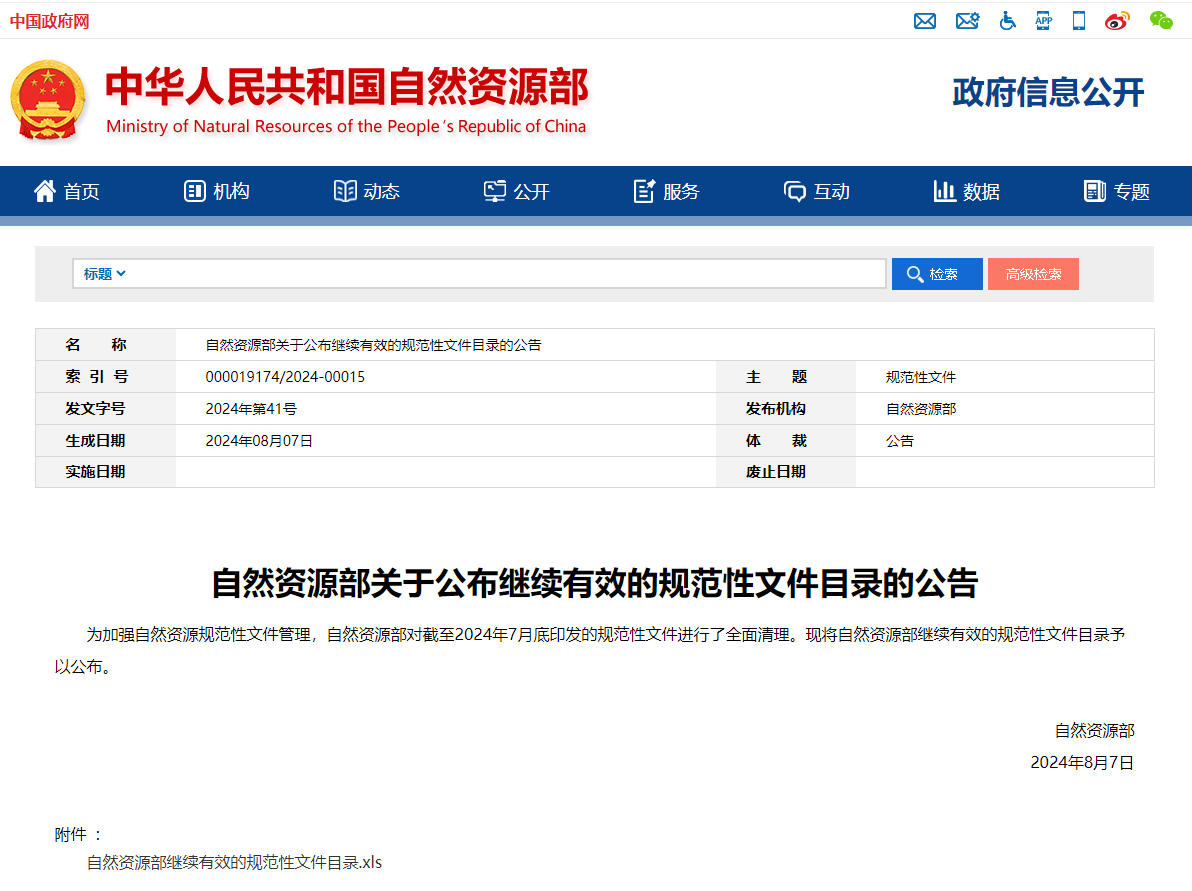Open the mail subscription icon

pos(967,20)
